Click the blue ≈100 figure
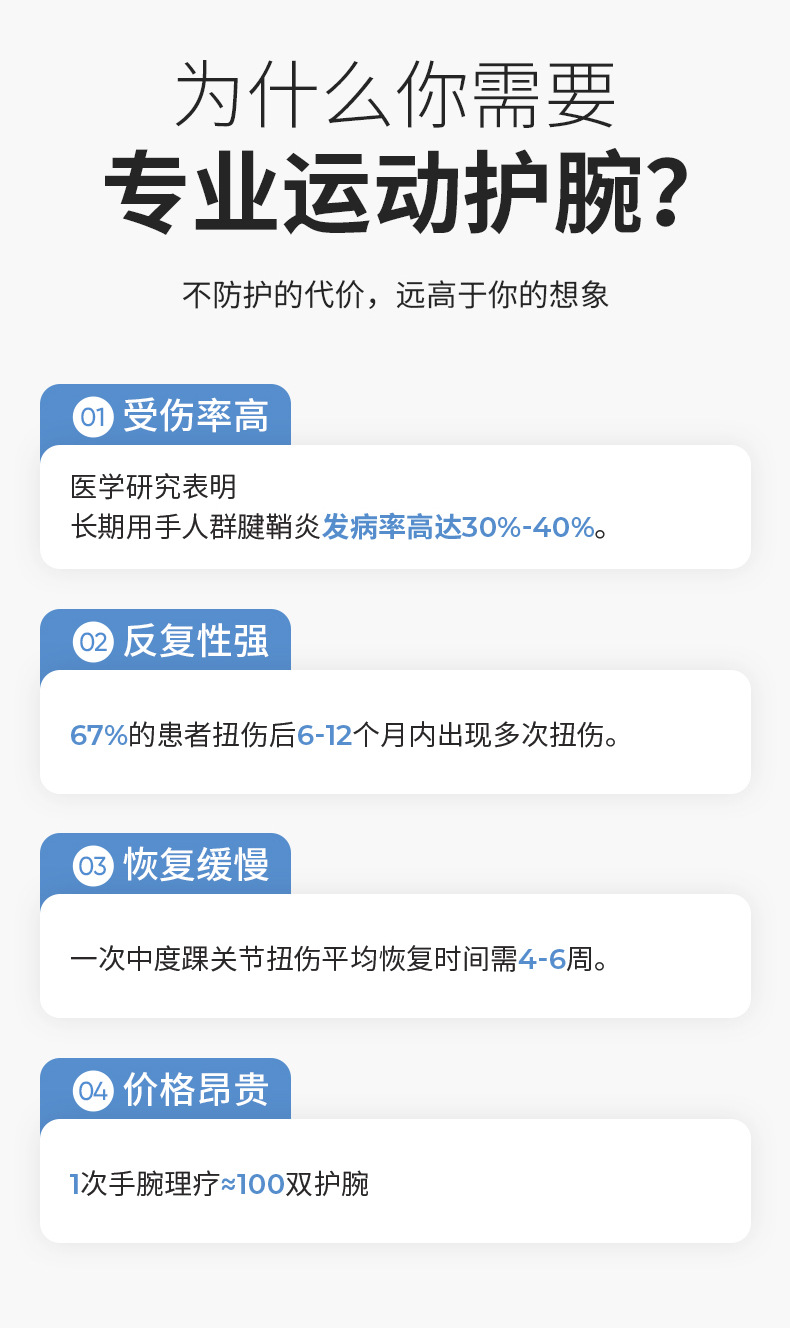The width and height of the screenshot is (790, 1328). click(x=252, y=1185)
